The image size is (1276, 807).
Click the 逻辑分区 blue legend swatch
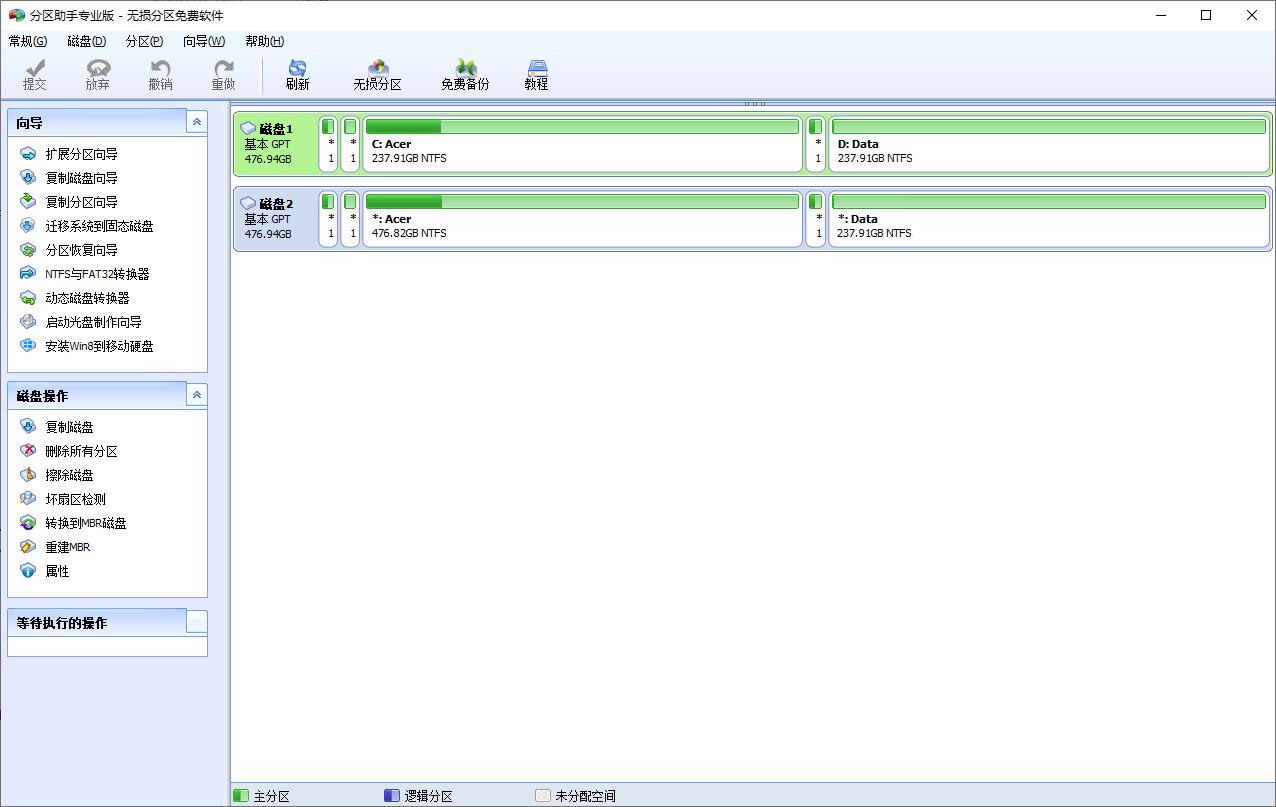coord(392,796)
